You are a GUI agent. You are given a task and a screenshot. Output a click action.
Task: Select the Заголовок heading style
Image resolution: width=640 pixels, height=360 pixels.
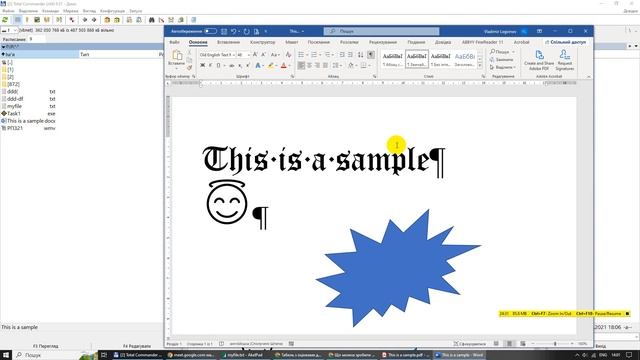[x=464, y=59]
